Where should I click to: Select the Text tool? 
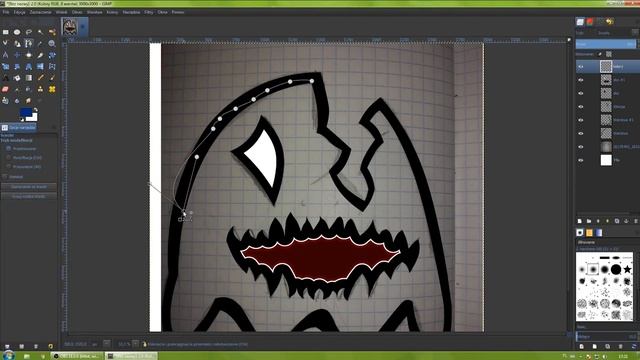(x=5, y=78)
